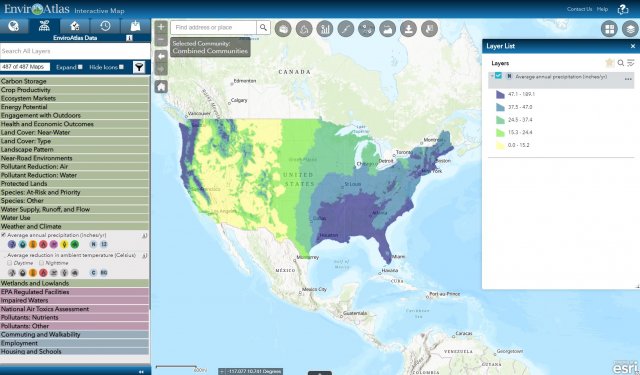Click the home default extent button
Screen dimensions: 640x375
point(161,87)
